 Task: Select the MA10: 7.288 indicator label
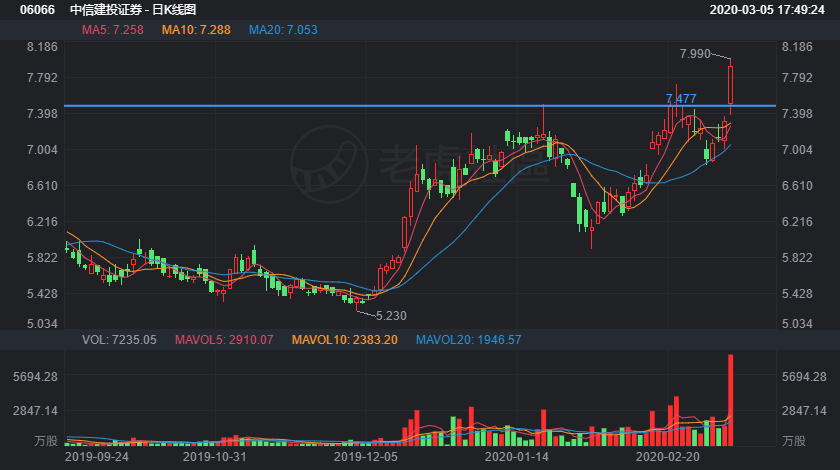tap(196, 30)
